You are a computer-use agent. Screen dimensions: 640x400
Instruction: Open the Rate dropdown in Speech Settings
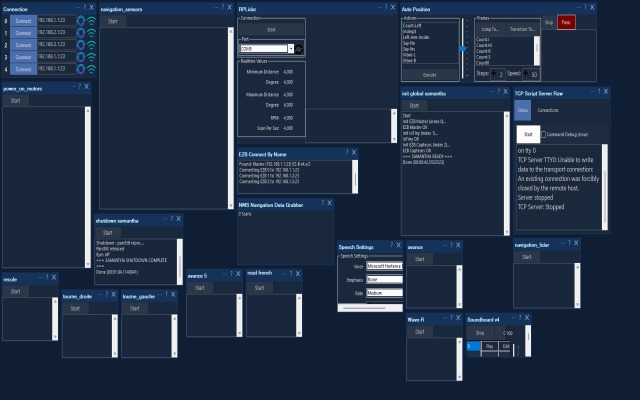tap(384, 293)
